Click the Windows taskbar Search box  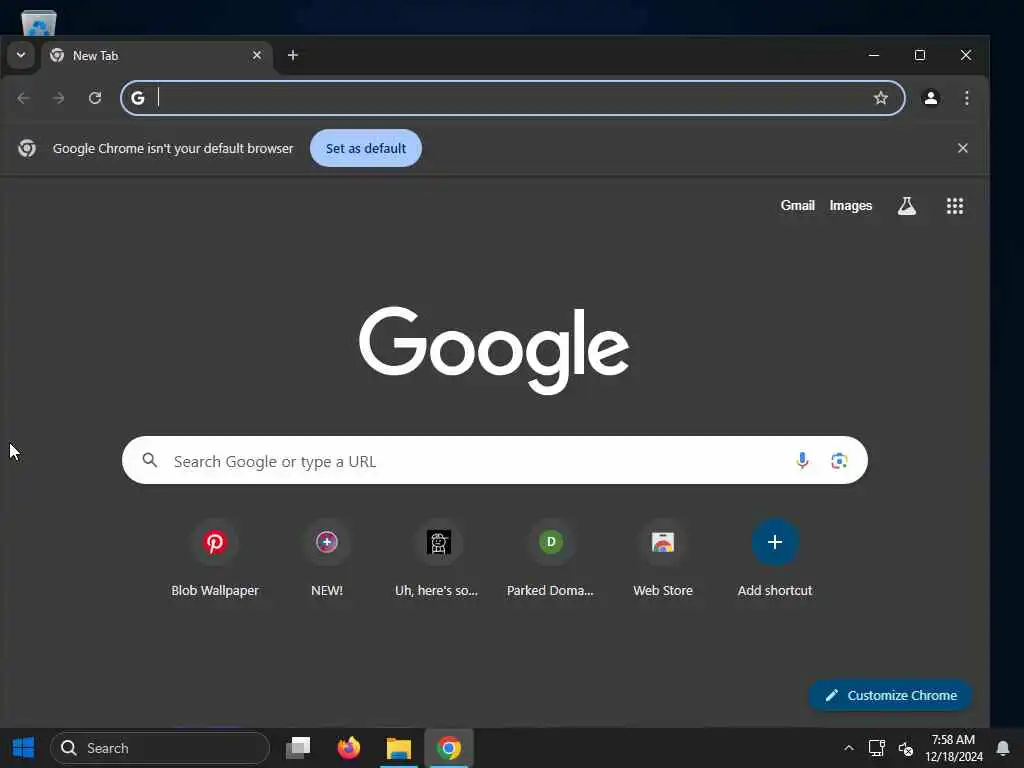click(x=160, y=748)
